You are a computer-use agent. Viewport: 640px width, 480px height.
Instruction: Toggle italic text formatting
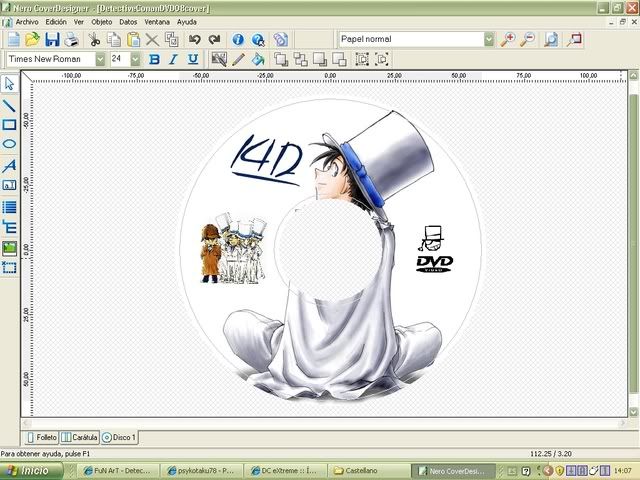pyautogui.click(x=174, y=60)
